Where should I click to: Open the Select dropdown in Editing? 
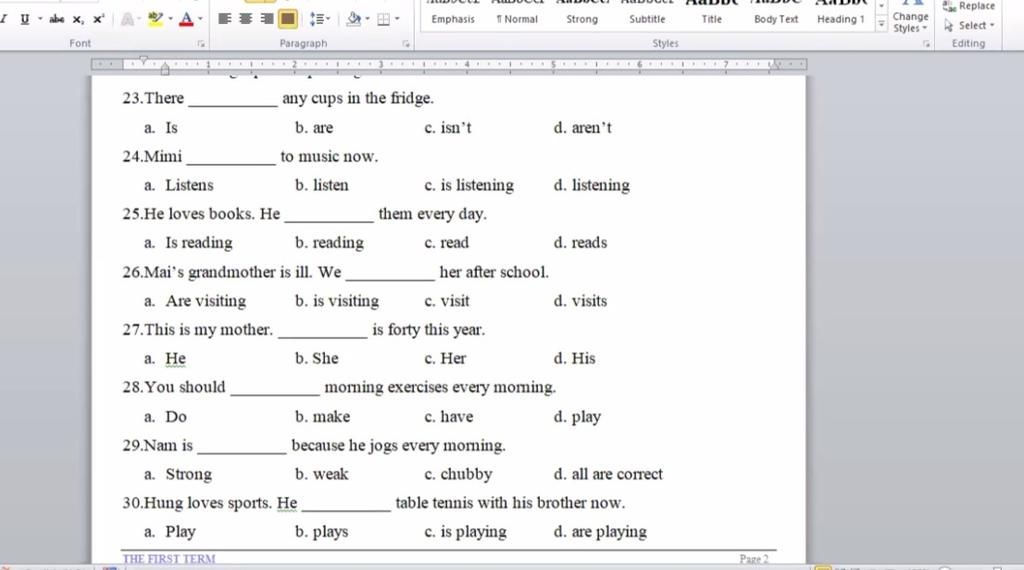pyautogui.click(x=970, y=25)
